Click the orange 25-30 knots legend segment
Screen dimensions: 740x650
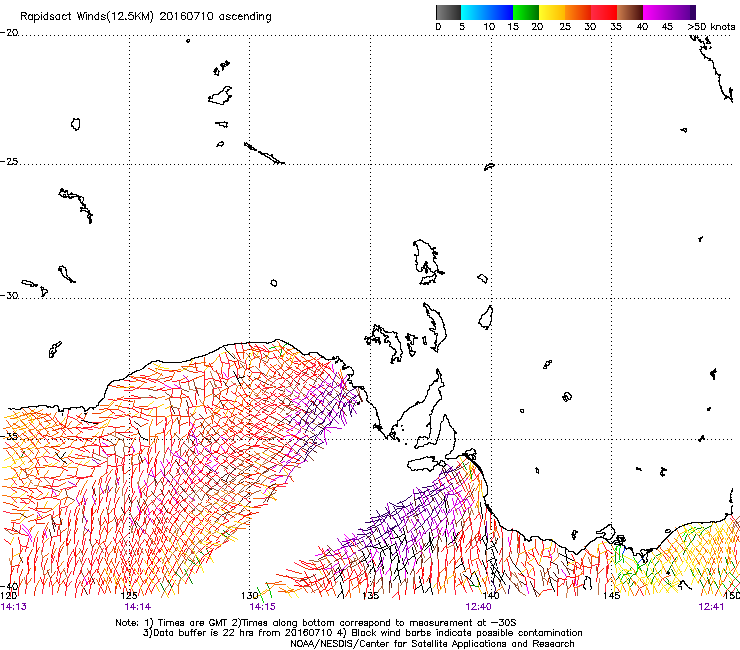578,12
